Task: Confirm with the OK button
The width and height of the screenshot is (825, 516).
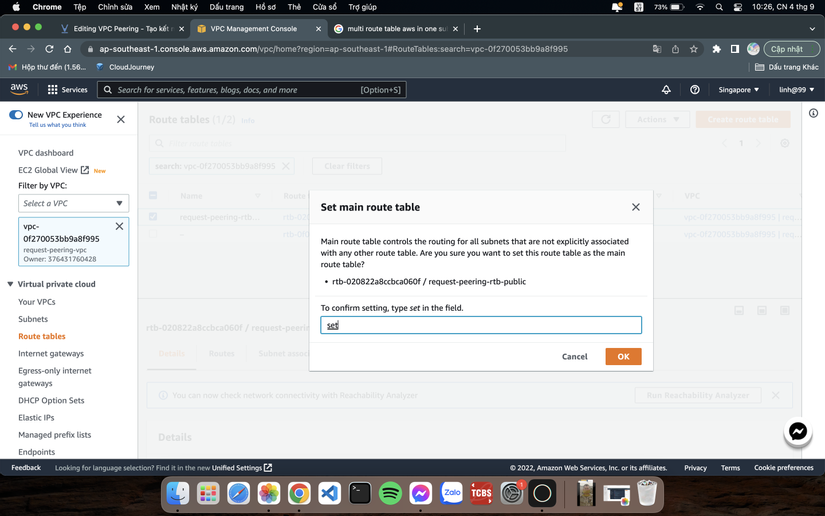Action: [x=623, y=357]
